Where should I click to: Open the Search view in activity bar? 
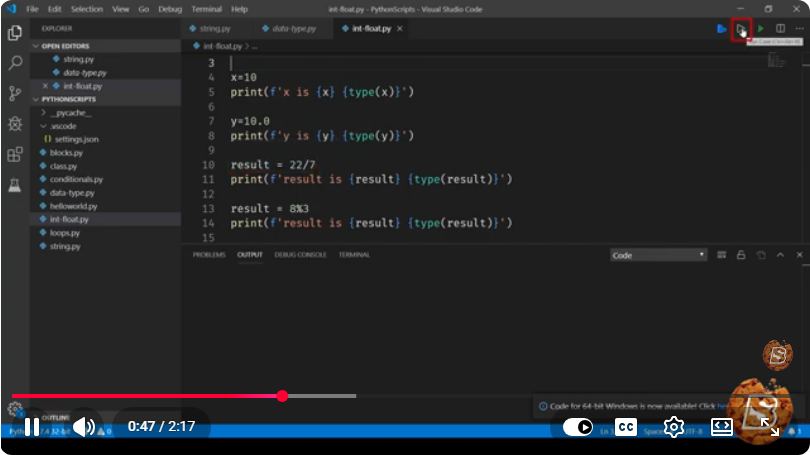[x=15, y=63]
